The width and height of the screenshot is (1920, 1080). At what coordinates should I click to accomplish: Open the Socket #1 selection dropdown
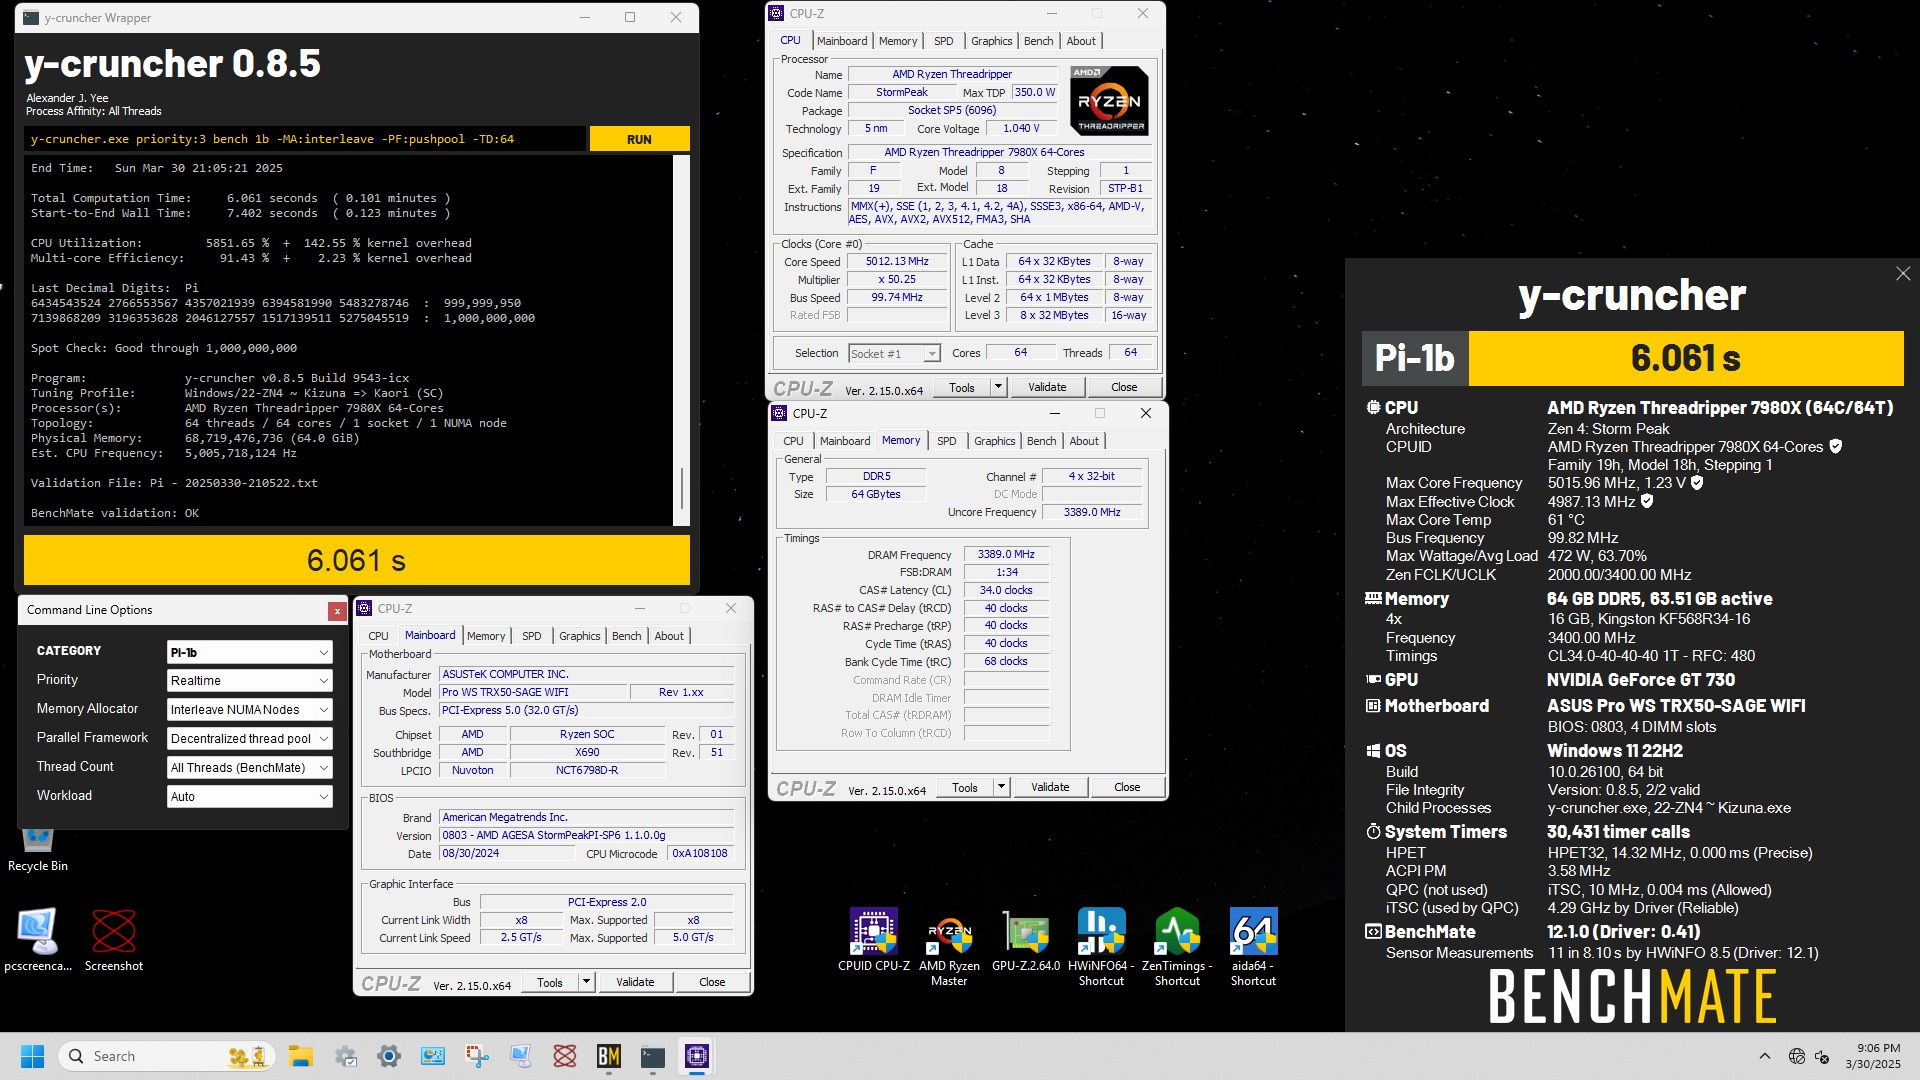click(894, 354)
